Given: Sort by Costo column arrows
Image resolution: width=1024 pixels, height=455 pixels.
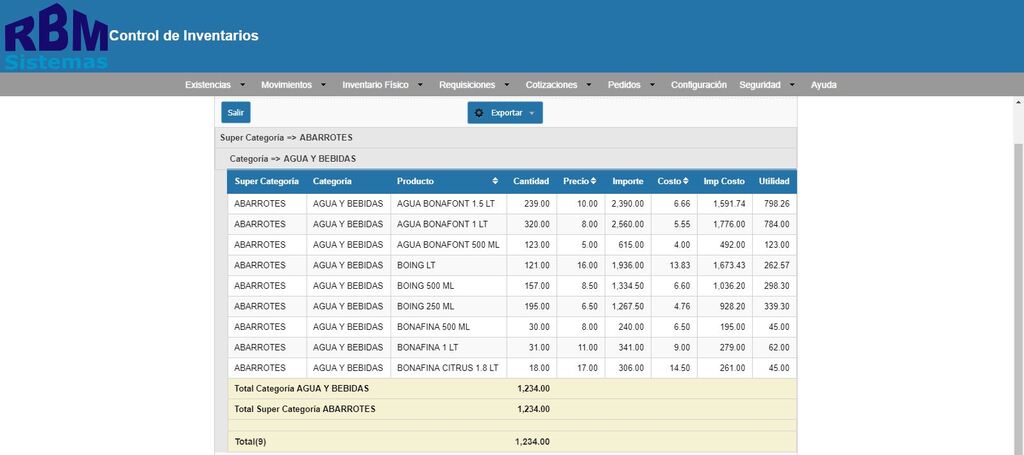Looking at the screenshot, I should (686, 181).
